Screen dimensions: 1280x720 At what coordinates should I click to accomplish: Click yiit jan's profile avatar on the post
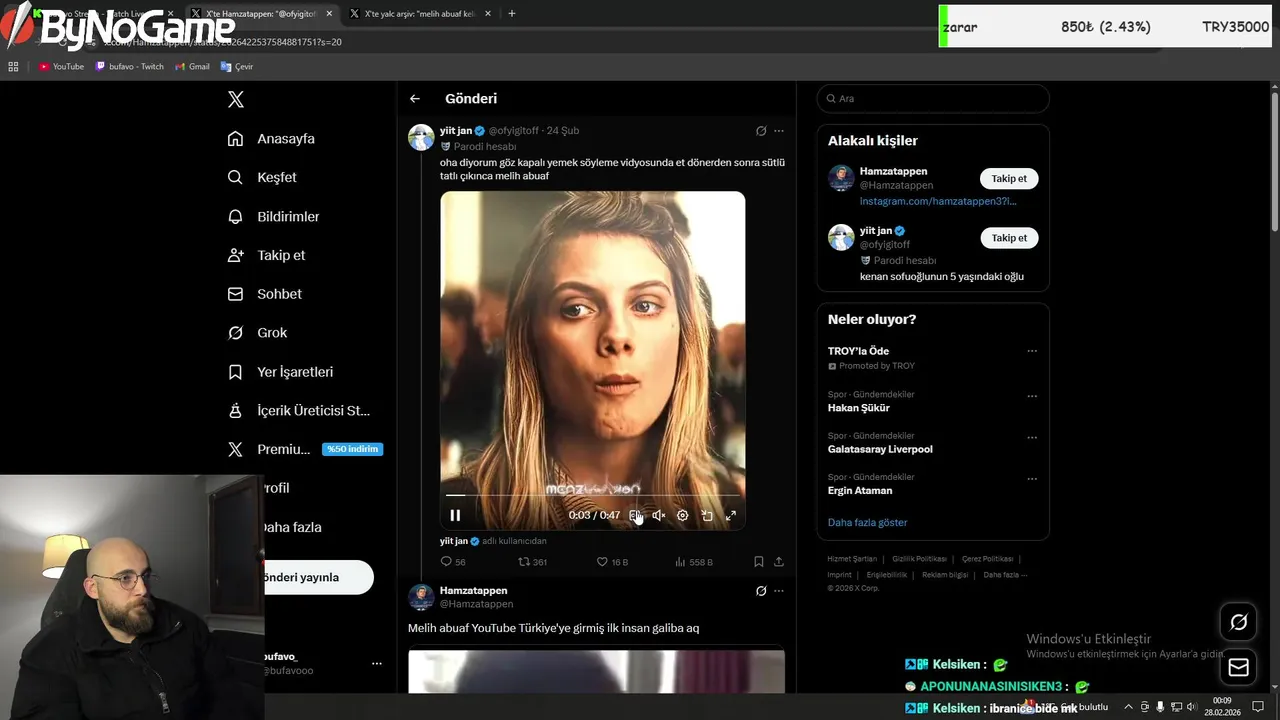point(421,137)
